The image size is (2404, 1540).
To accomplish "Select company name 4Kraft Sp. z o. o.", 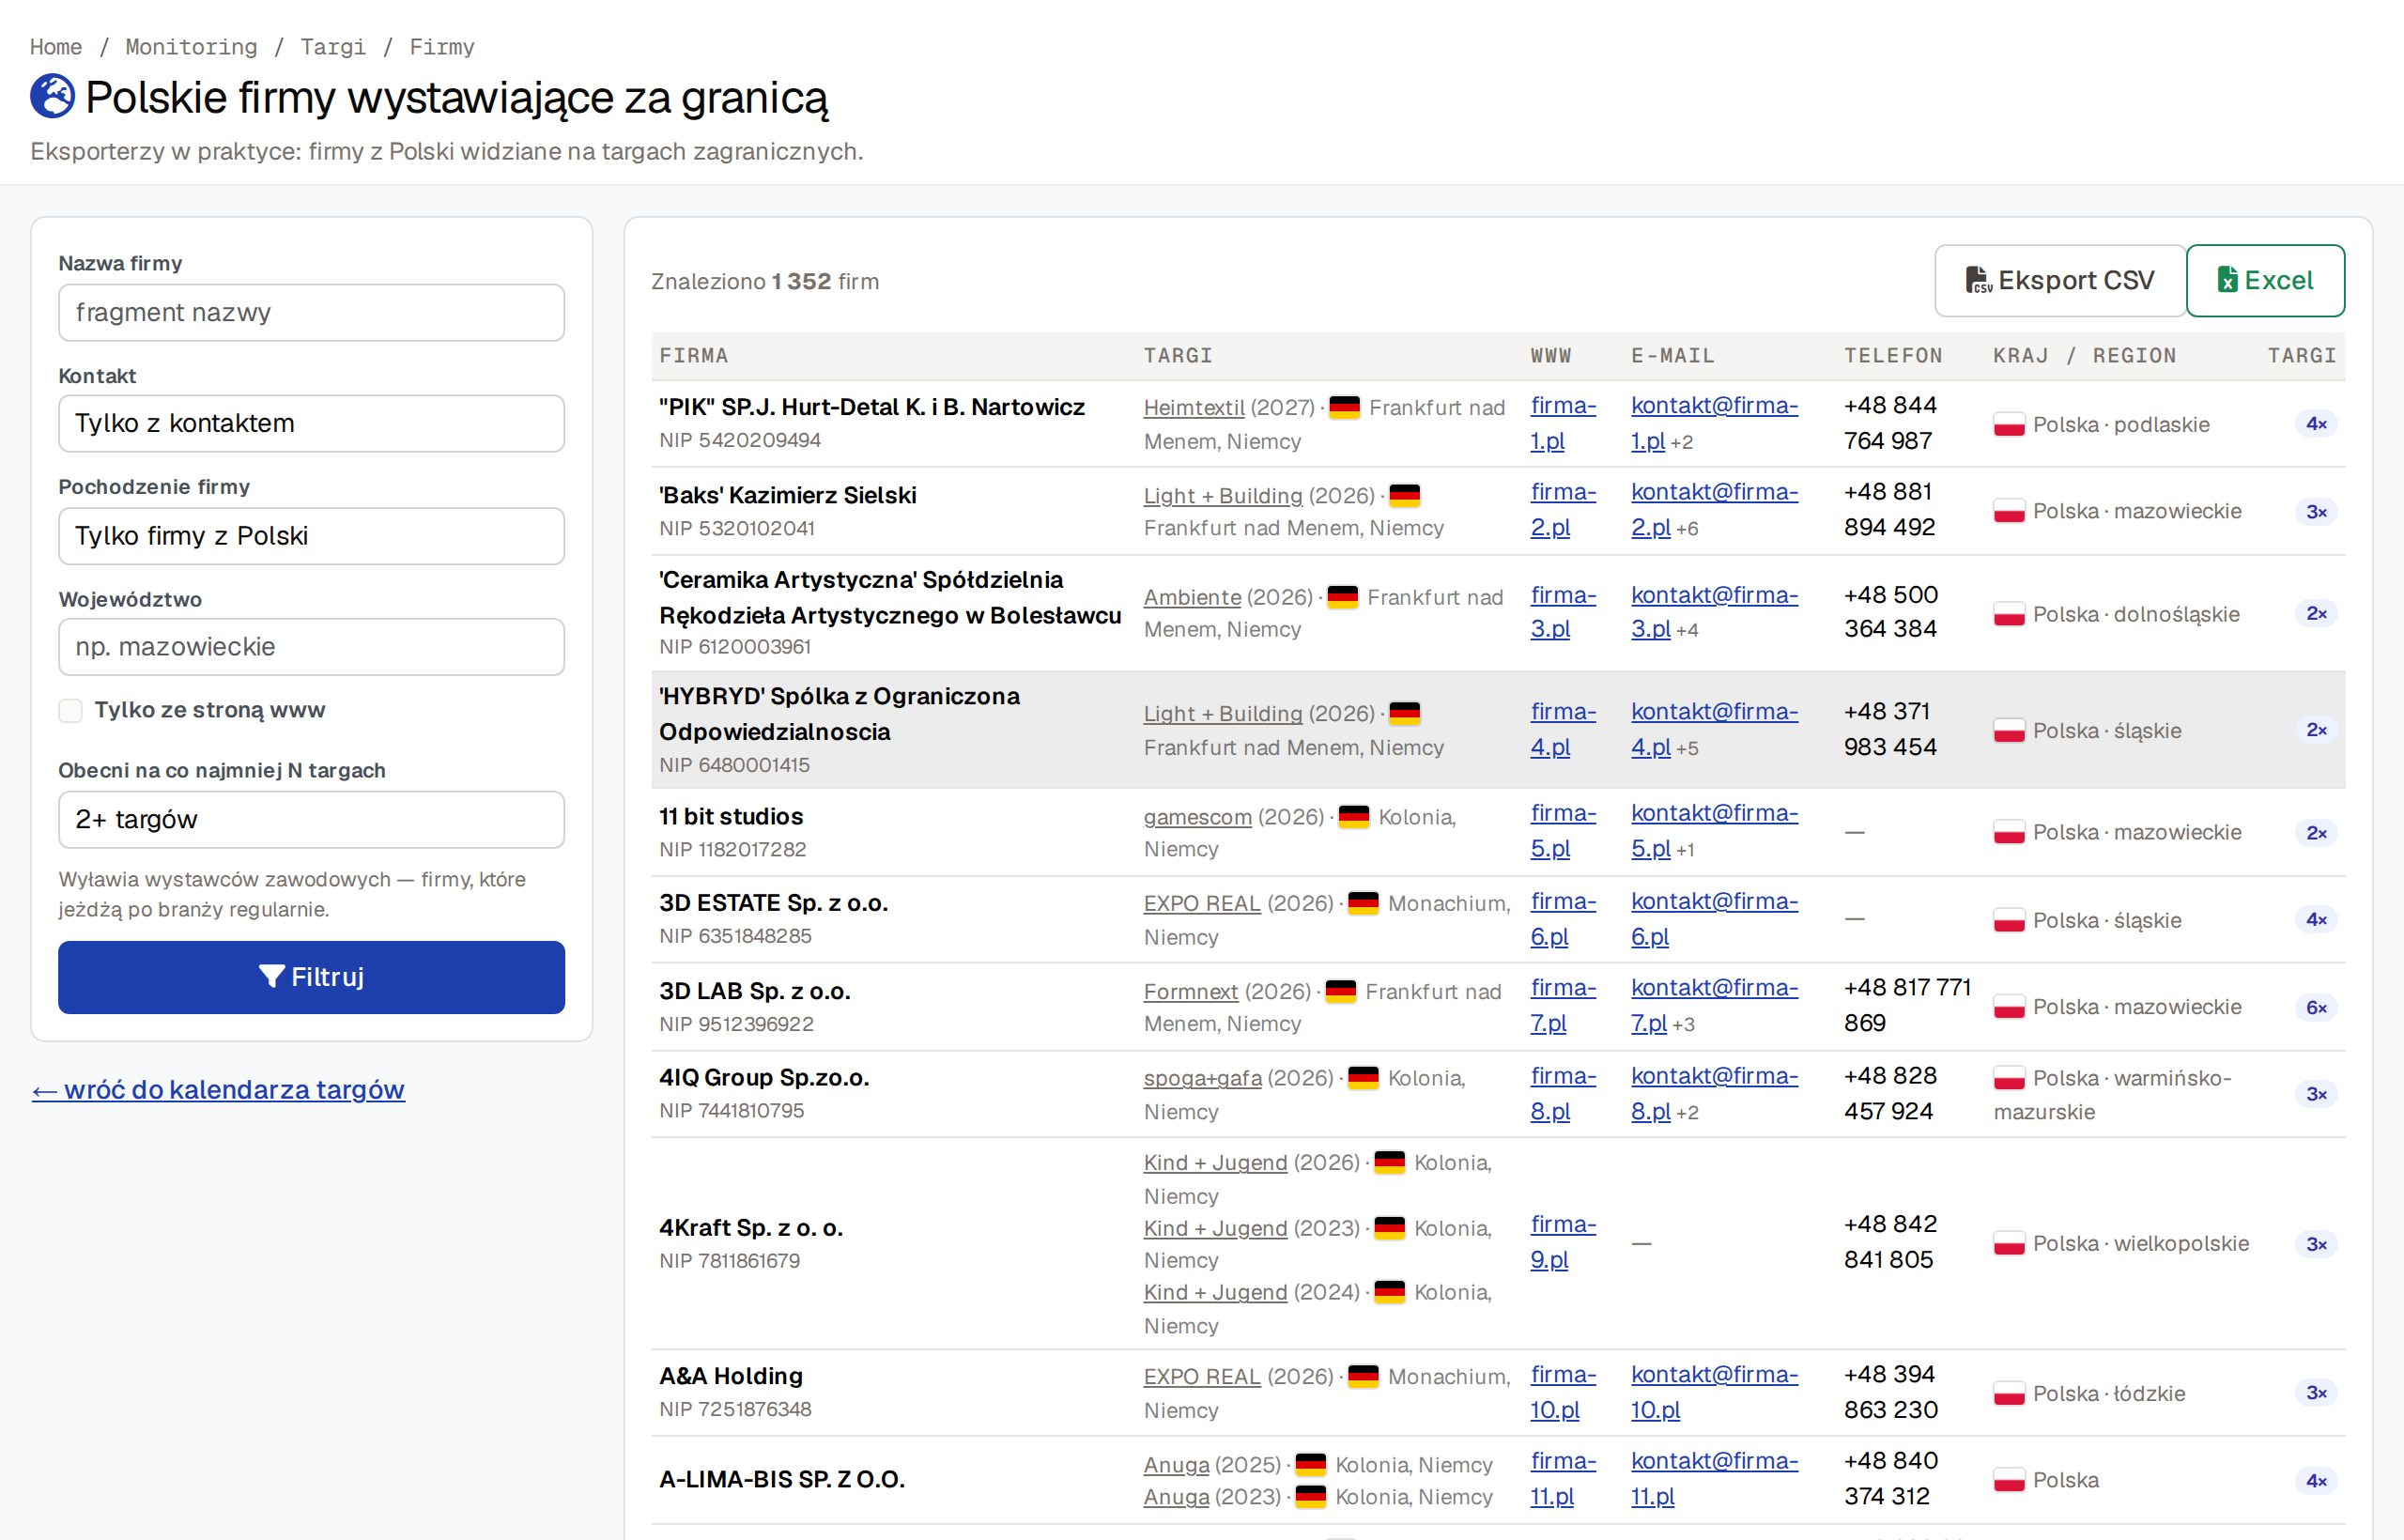I will 751,1228.
